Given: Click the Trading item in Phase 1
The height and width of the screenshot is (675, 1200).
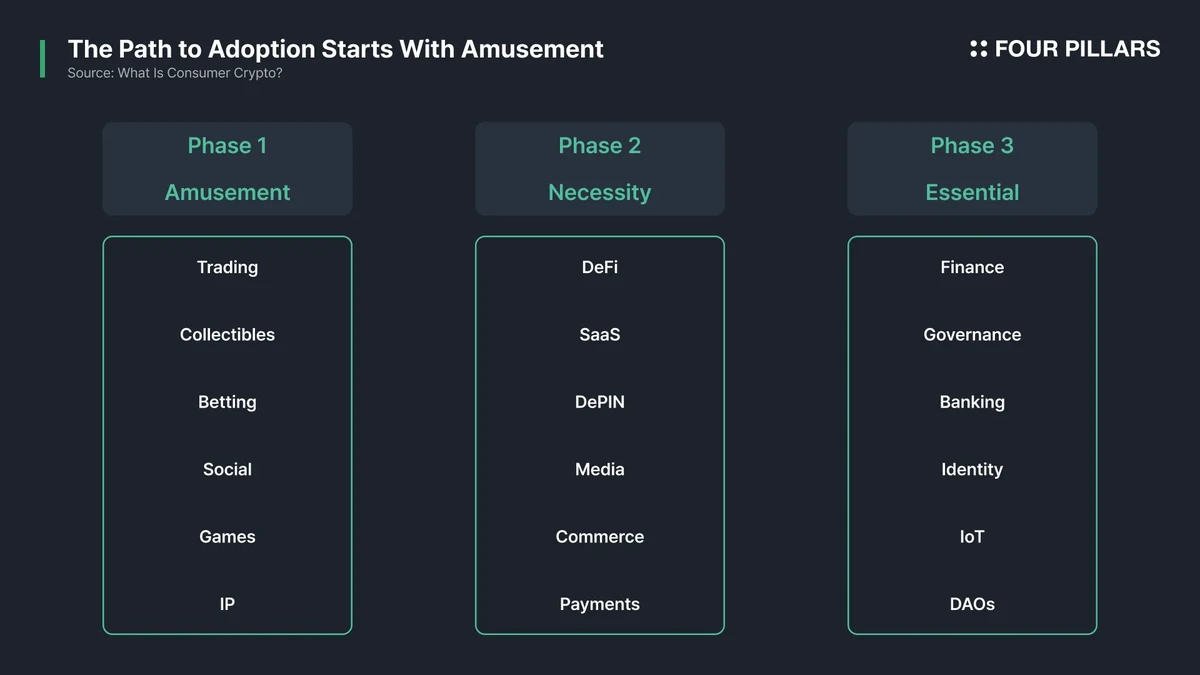Looking at the screenshot, I should point(227,267).
